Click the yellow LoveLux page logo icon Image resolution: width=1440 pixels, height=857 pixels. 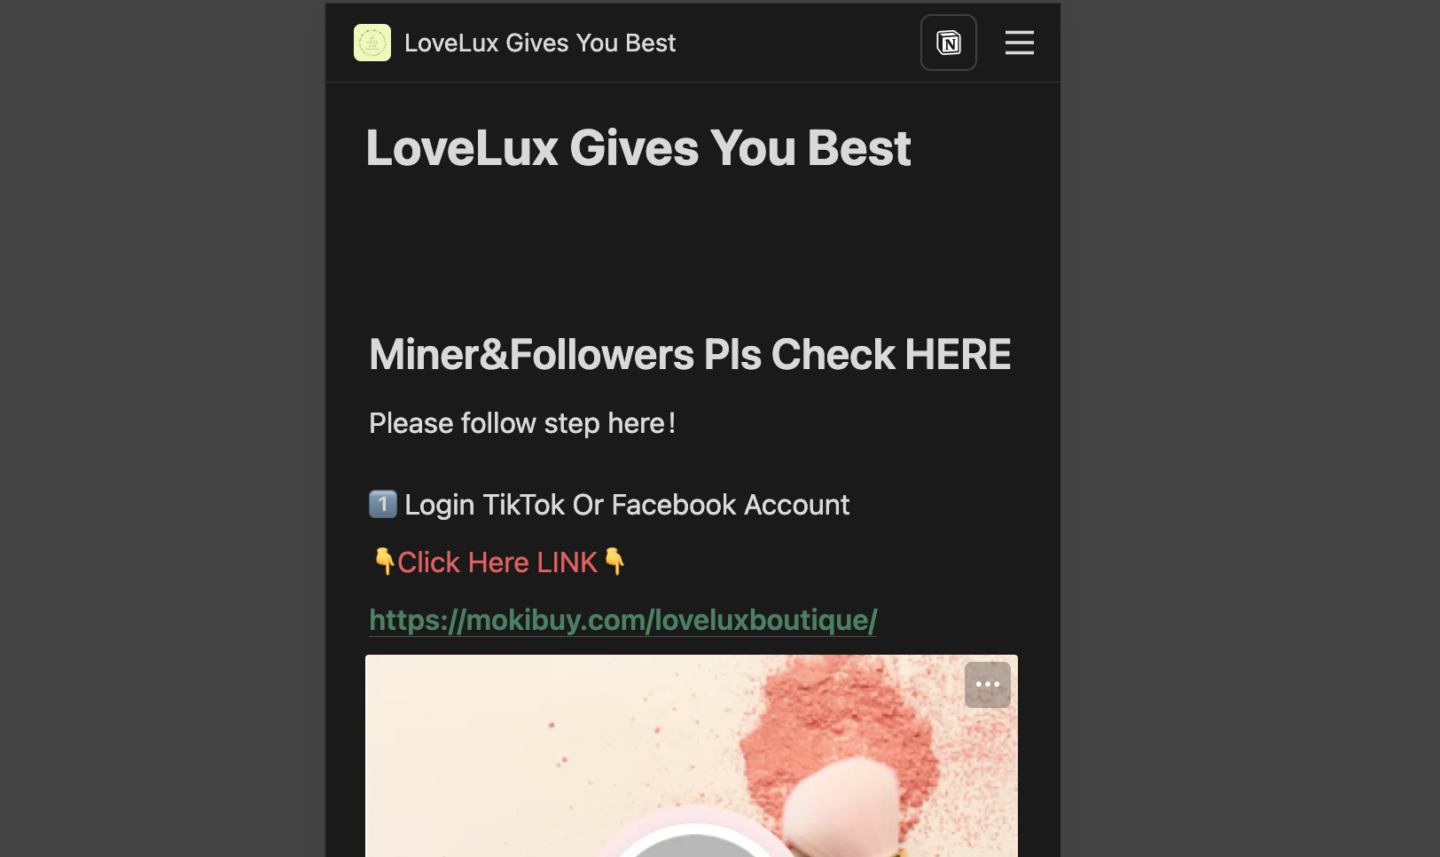(372, 43)
